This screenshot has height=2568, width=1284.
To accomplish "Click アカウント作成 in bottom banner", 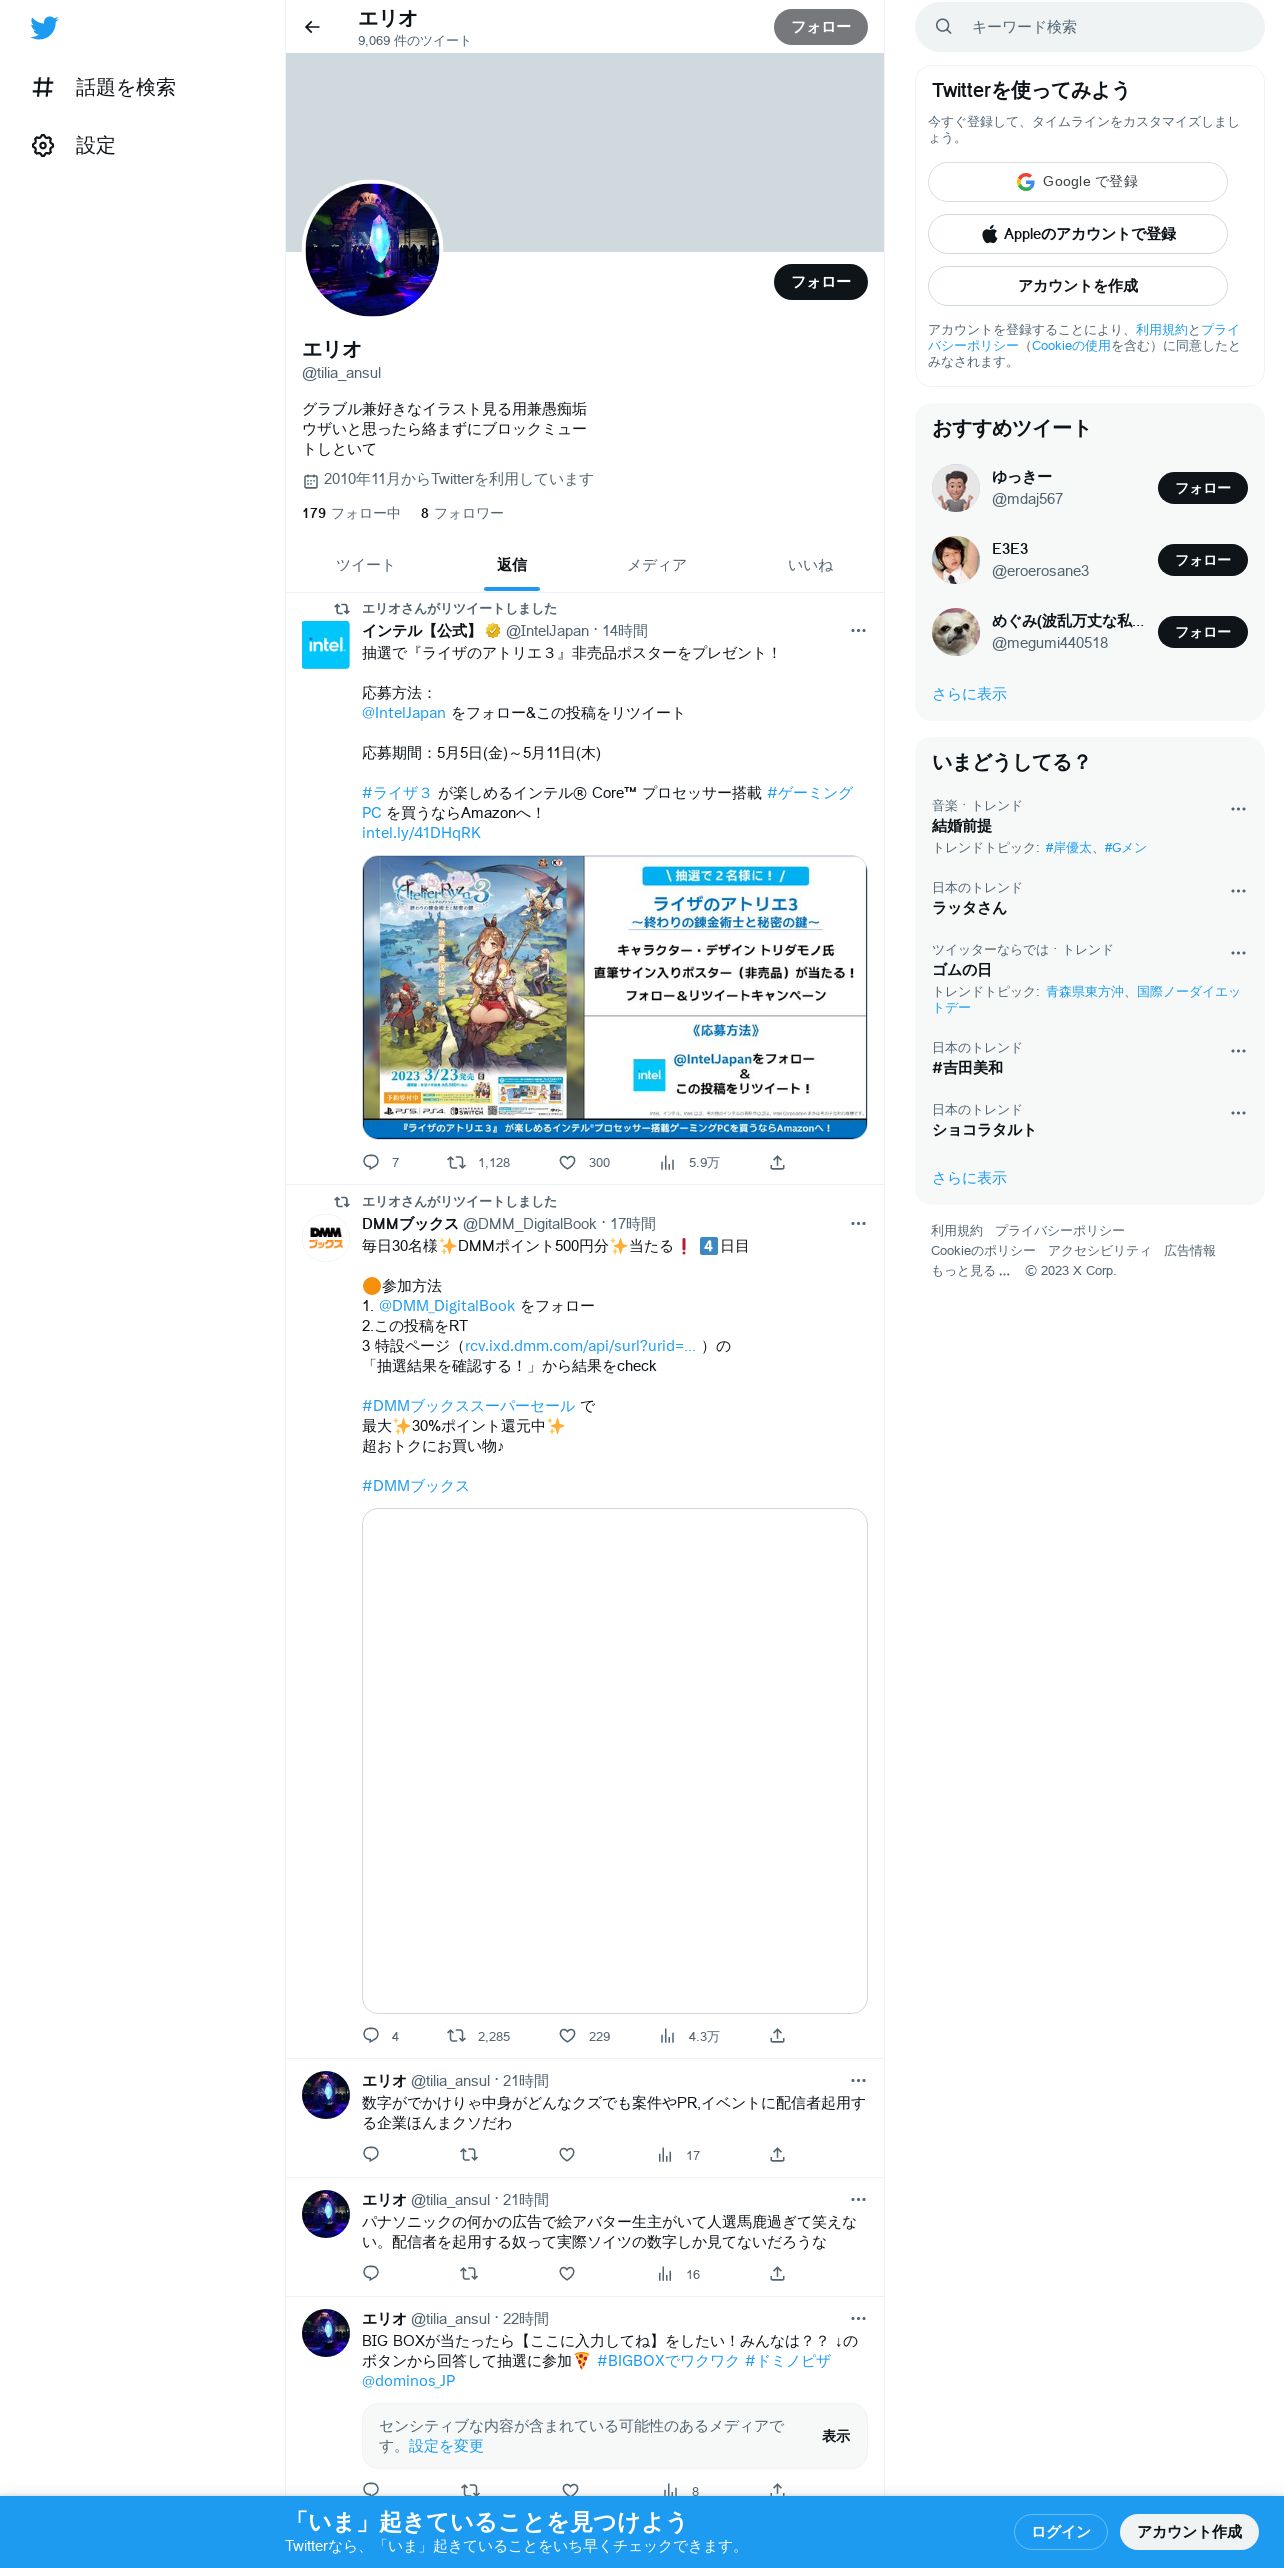I will (x=1189, y=2531).
